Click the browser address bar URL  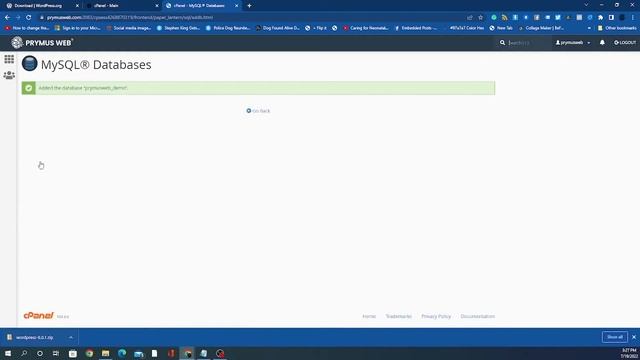click(x=130, y=18)
